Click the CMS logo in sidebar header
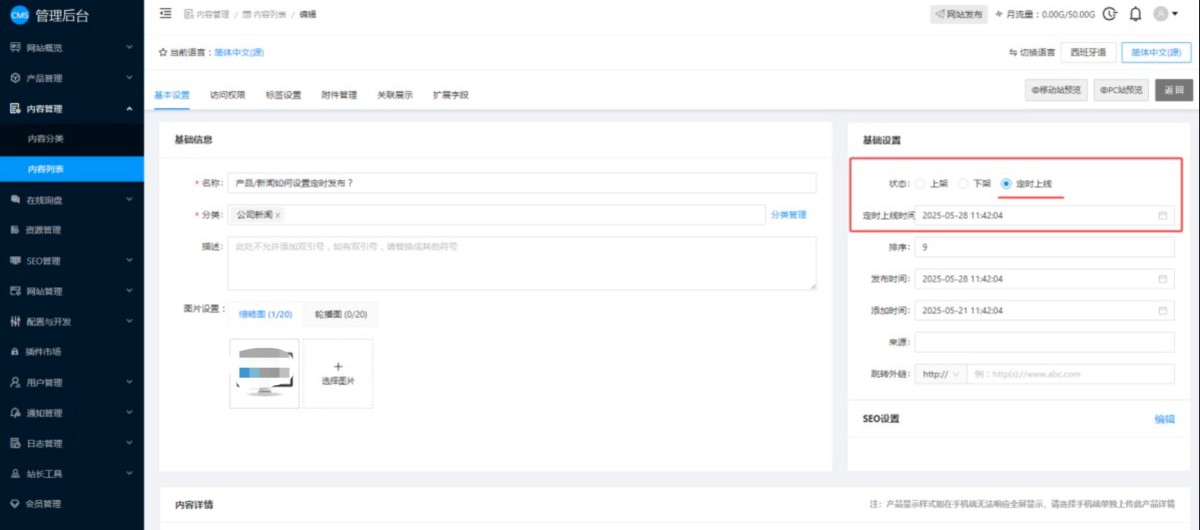This screenshot has height=530, width=1200. tap(18, 14)
